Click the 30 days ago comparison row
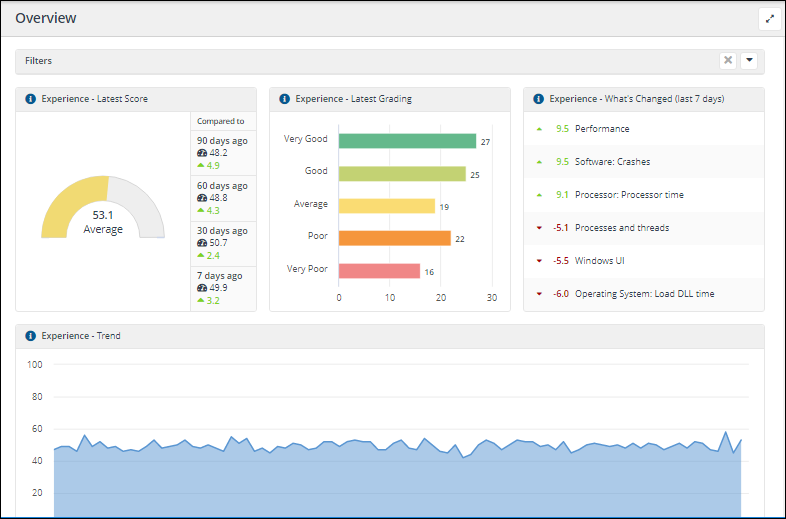Screen dimensions: 786x519 tap(223, 243)
